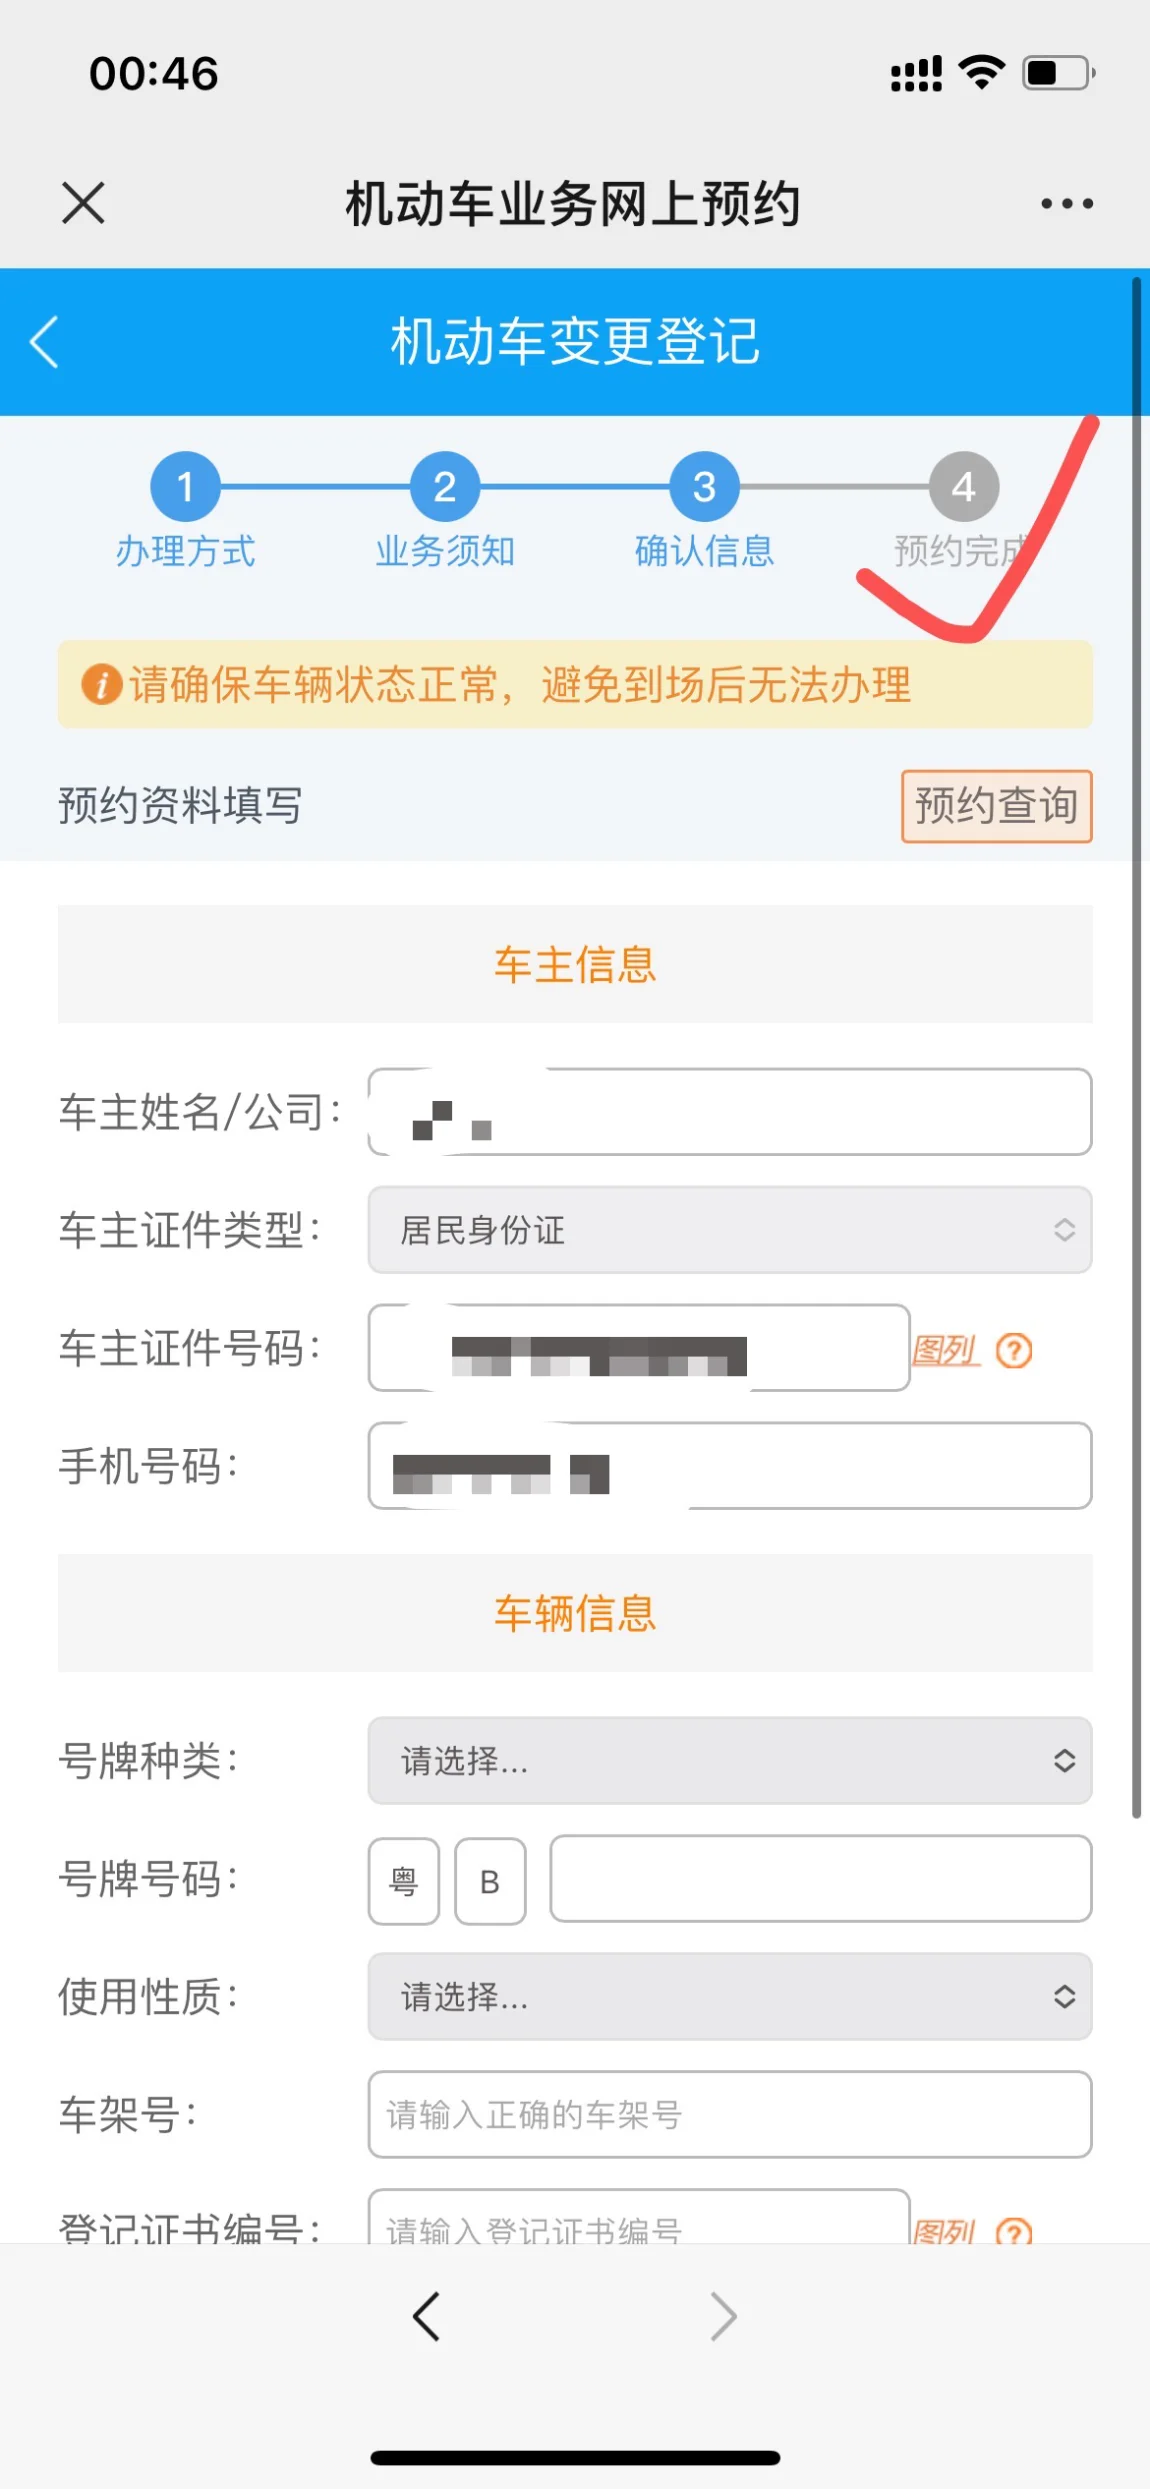Tap the B plate letter box
The image size is (1150, 2489).
[490, 1881]
